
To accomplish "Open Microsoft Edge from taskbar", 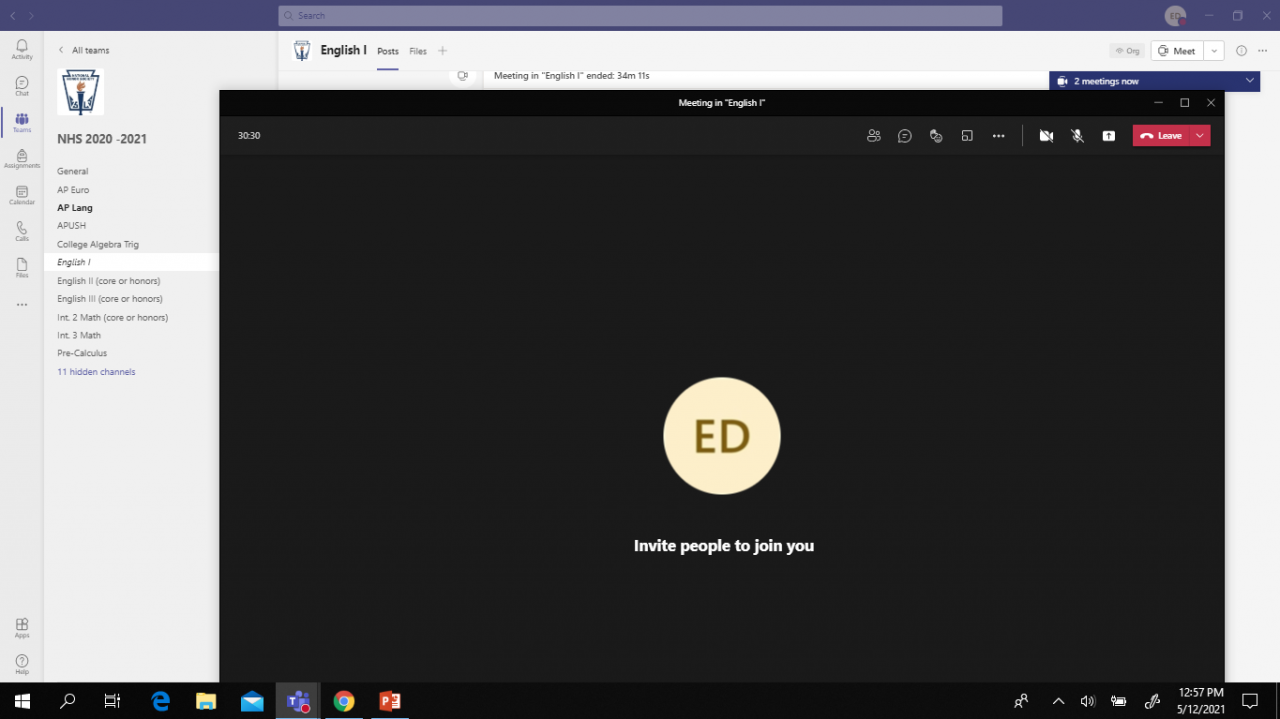I will click(x=161, y=701).
